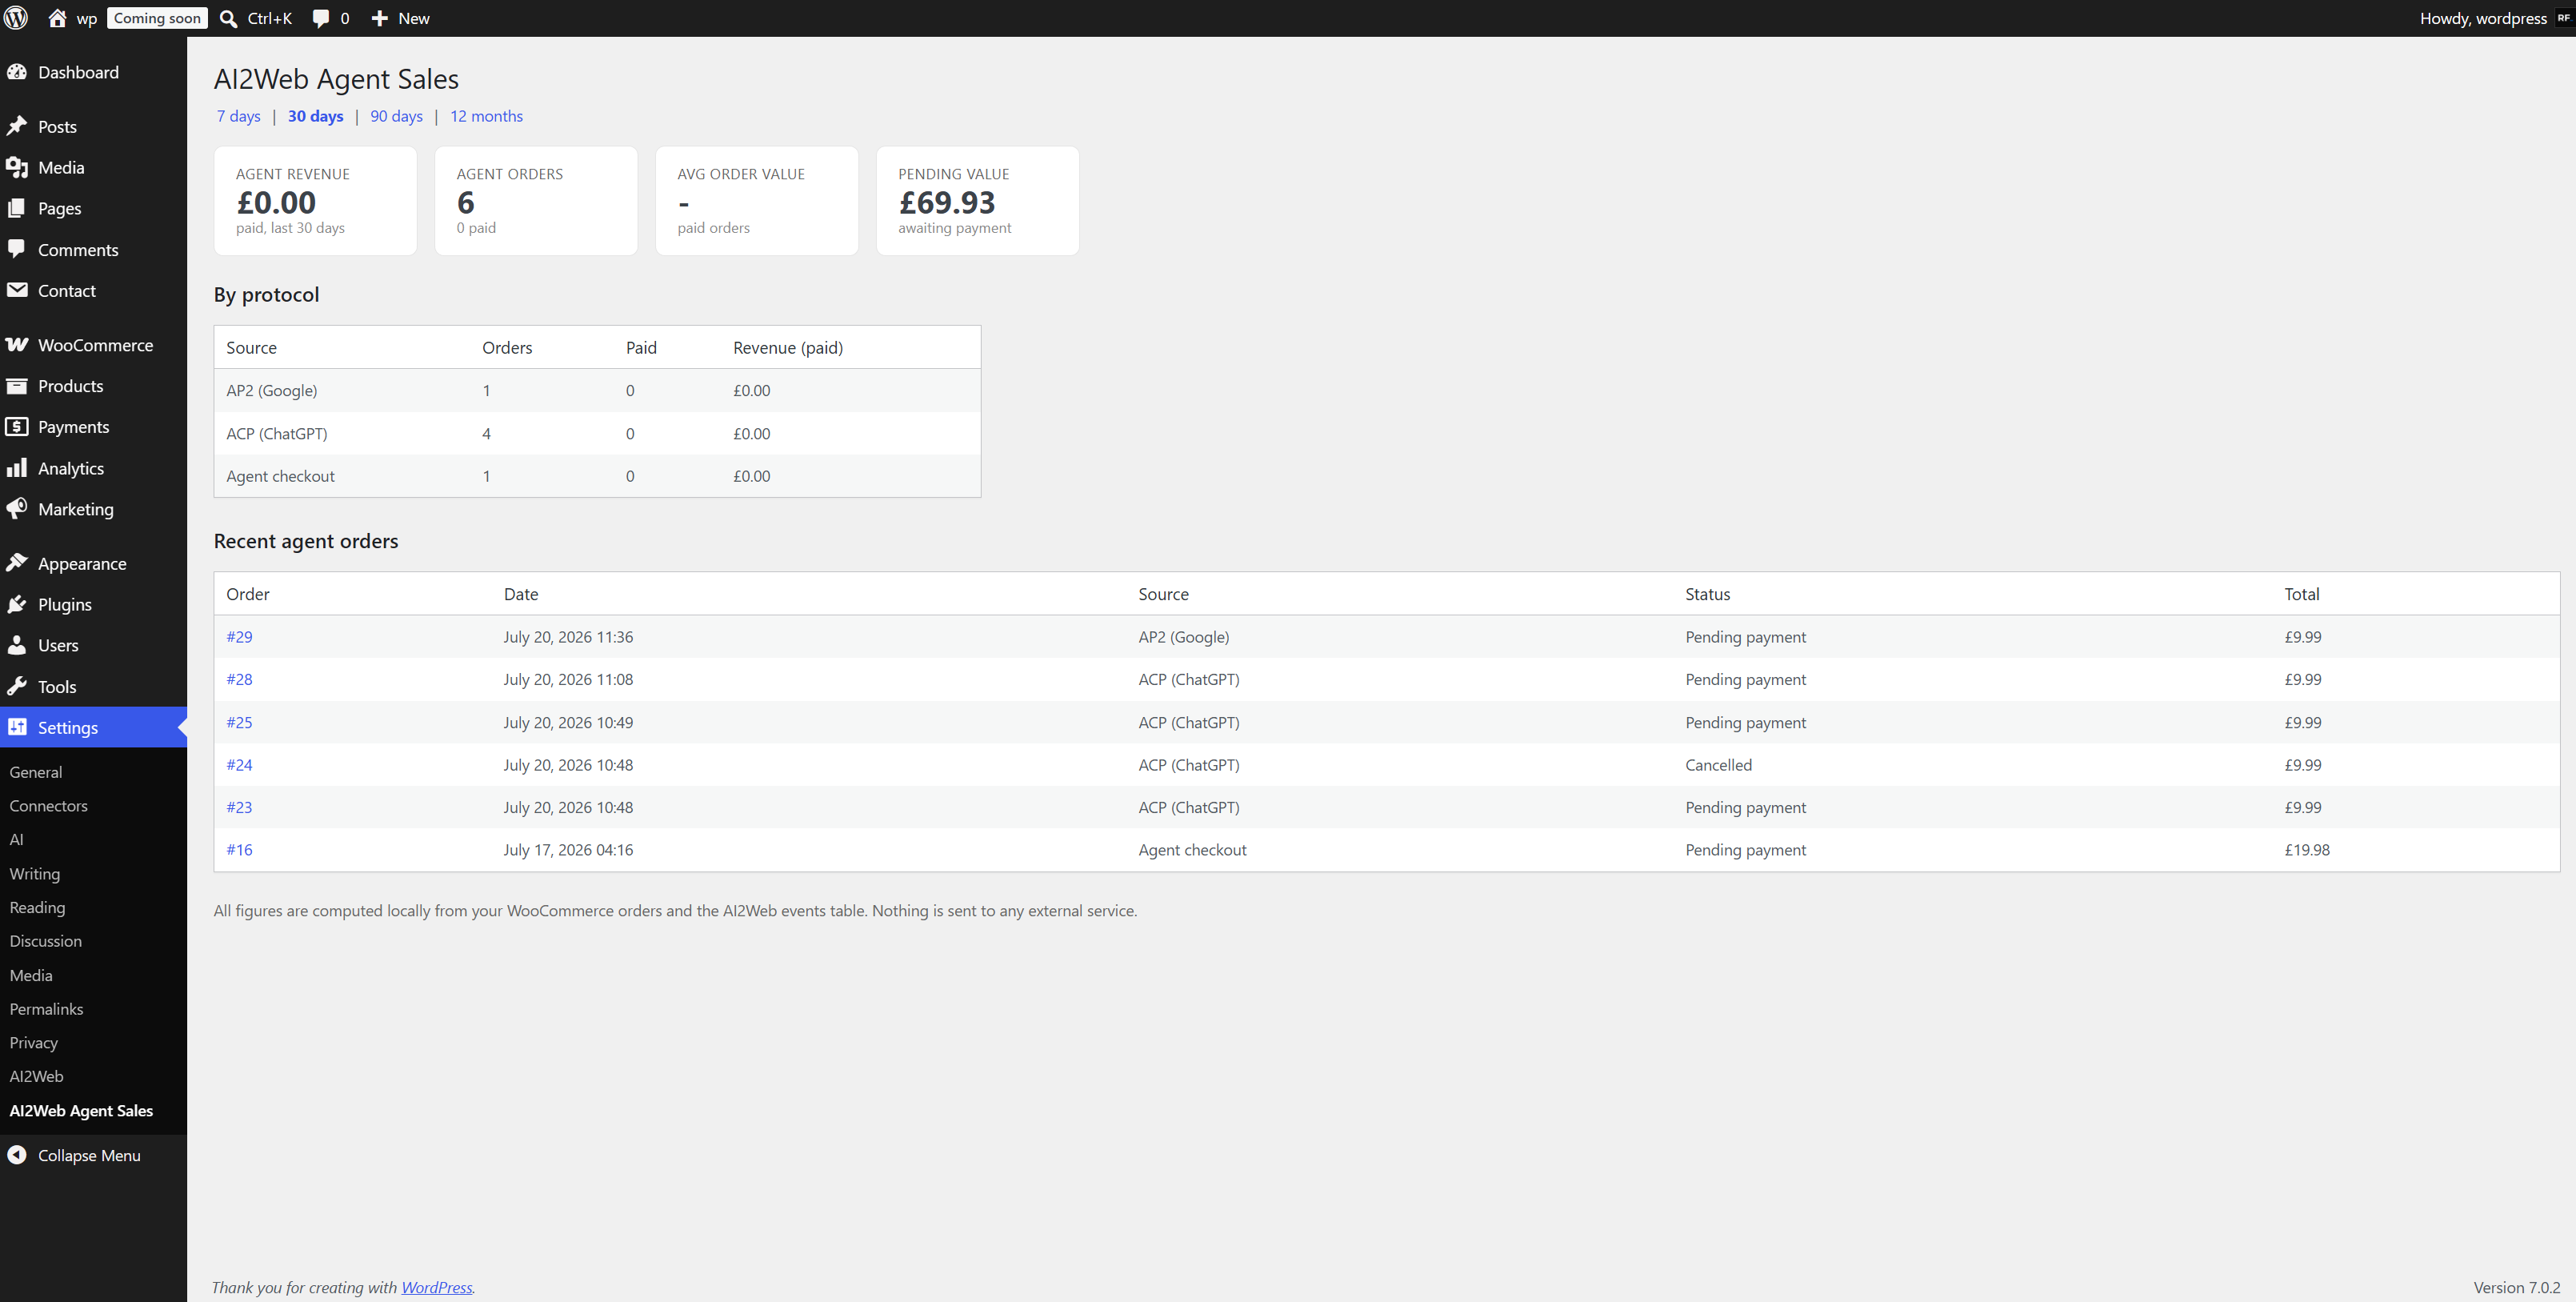The image size is (2576, 1302).
Task: Click the Version 7.0.2 footer text
Action: 2516,1287
